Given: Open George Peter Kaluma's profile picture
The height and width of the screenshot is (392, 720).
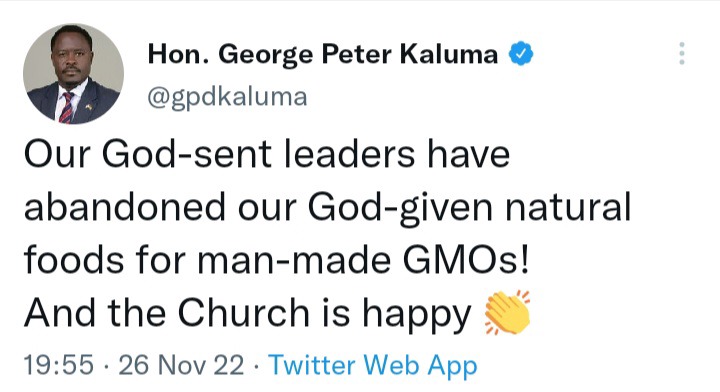Looking at the screenshot, I should click(x=73, y=74).
